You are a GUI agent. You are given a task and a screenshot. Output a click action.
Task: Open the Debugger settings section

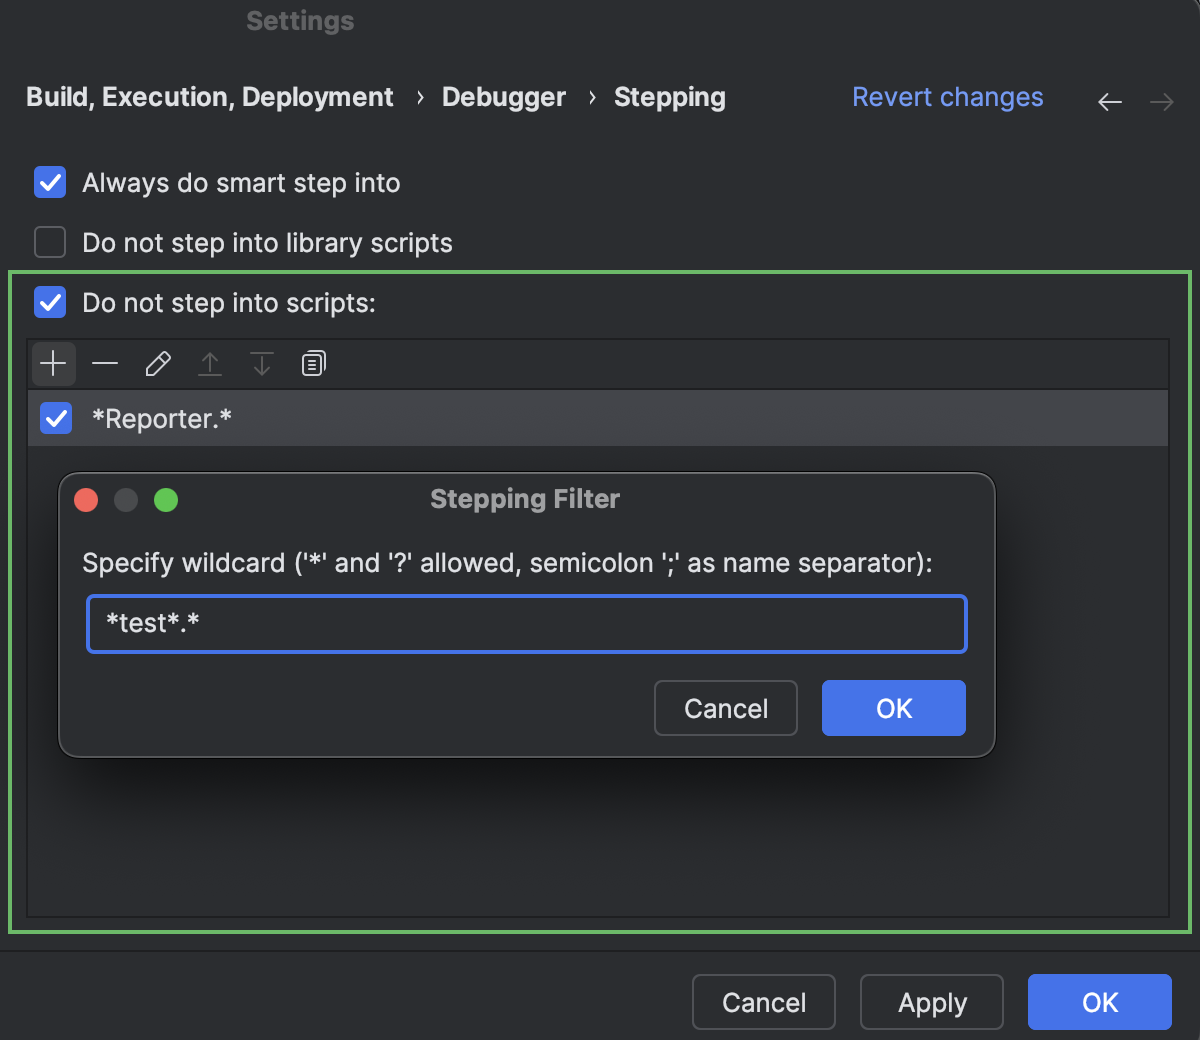click(503, 97)
